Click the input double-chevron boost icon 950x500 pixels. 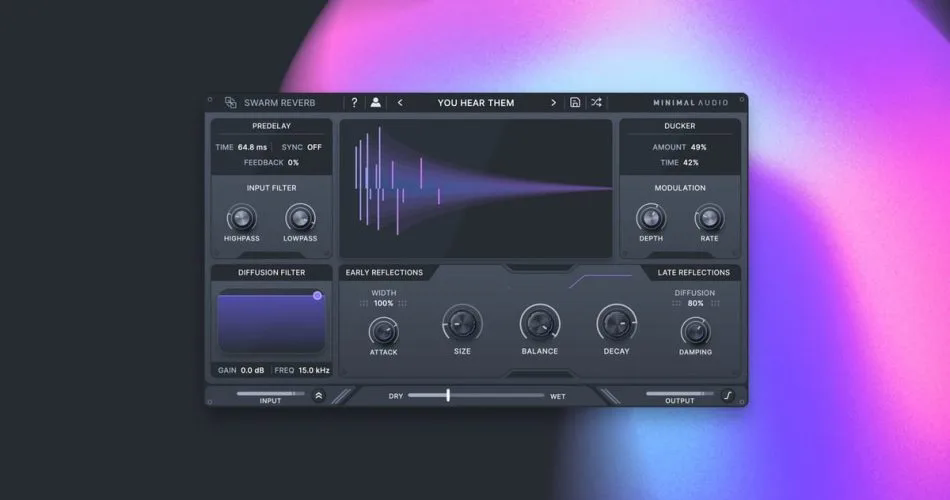pos(319,396)
